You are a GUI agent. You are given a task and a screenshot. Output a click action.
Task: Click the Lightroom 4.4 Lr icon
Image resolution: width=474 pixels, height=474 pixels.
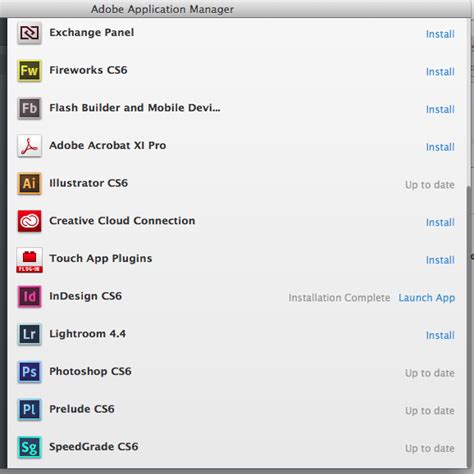coord(29,334)
